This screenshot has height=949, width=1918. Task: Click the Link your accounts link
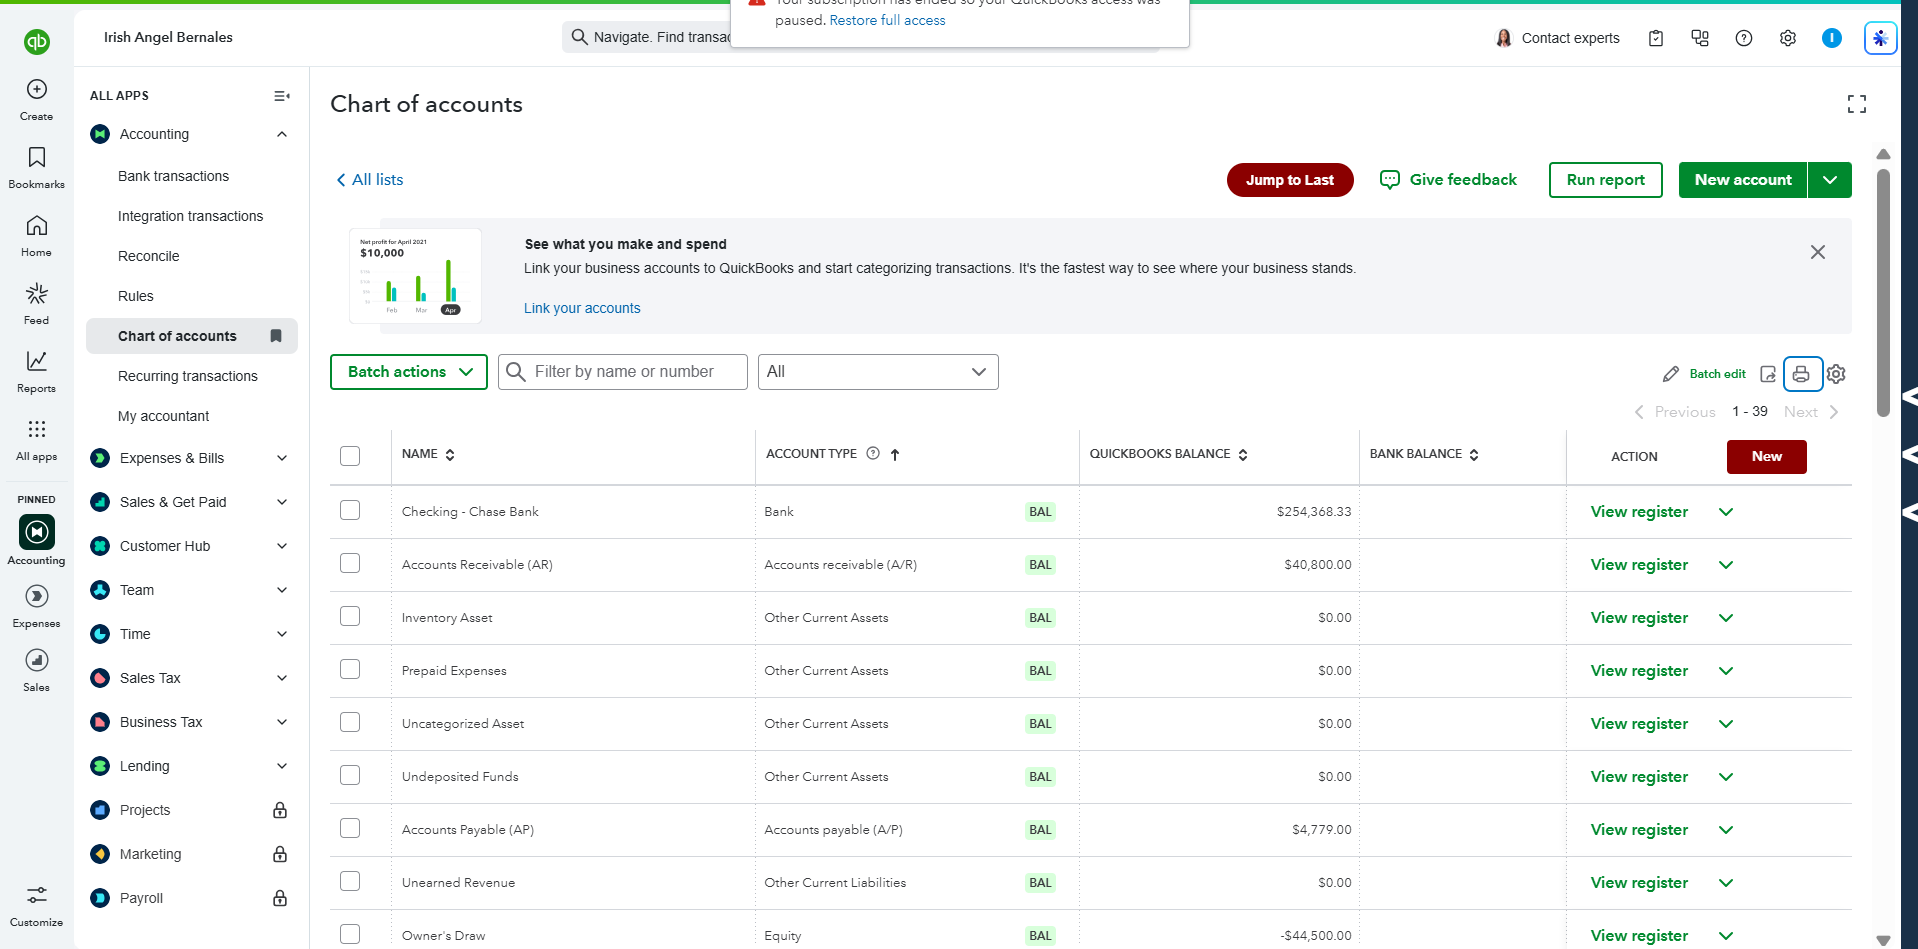click(582, 308)
